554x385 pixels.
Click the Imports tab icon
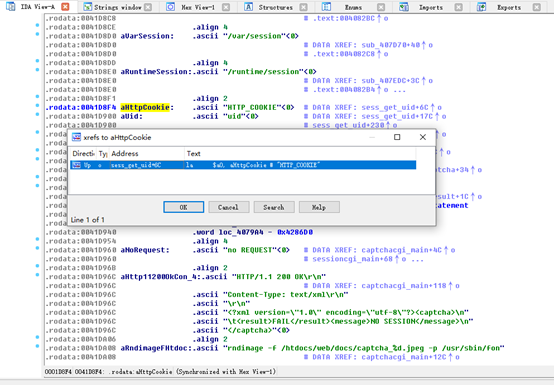click(404, 7)
